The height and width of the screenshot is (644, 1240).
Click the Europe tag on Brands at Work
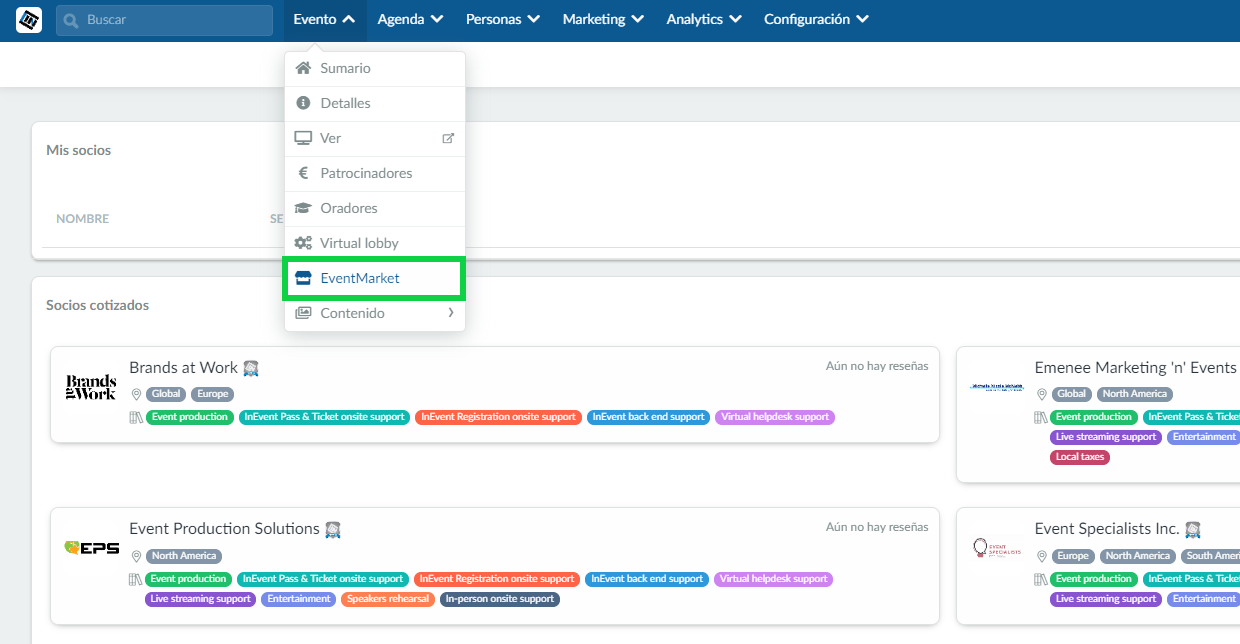click(x=212, y=394)
